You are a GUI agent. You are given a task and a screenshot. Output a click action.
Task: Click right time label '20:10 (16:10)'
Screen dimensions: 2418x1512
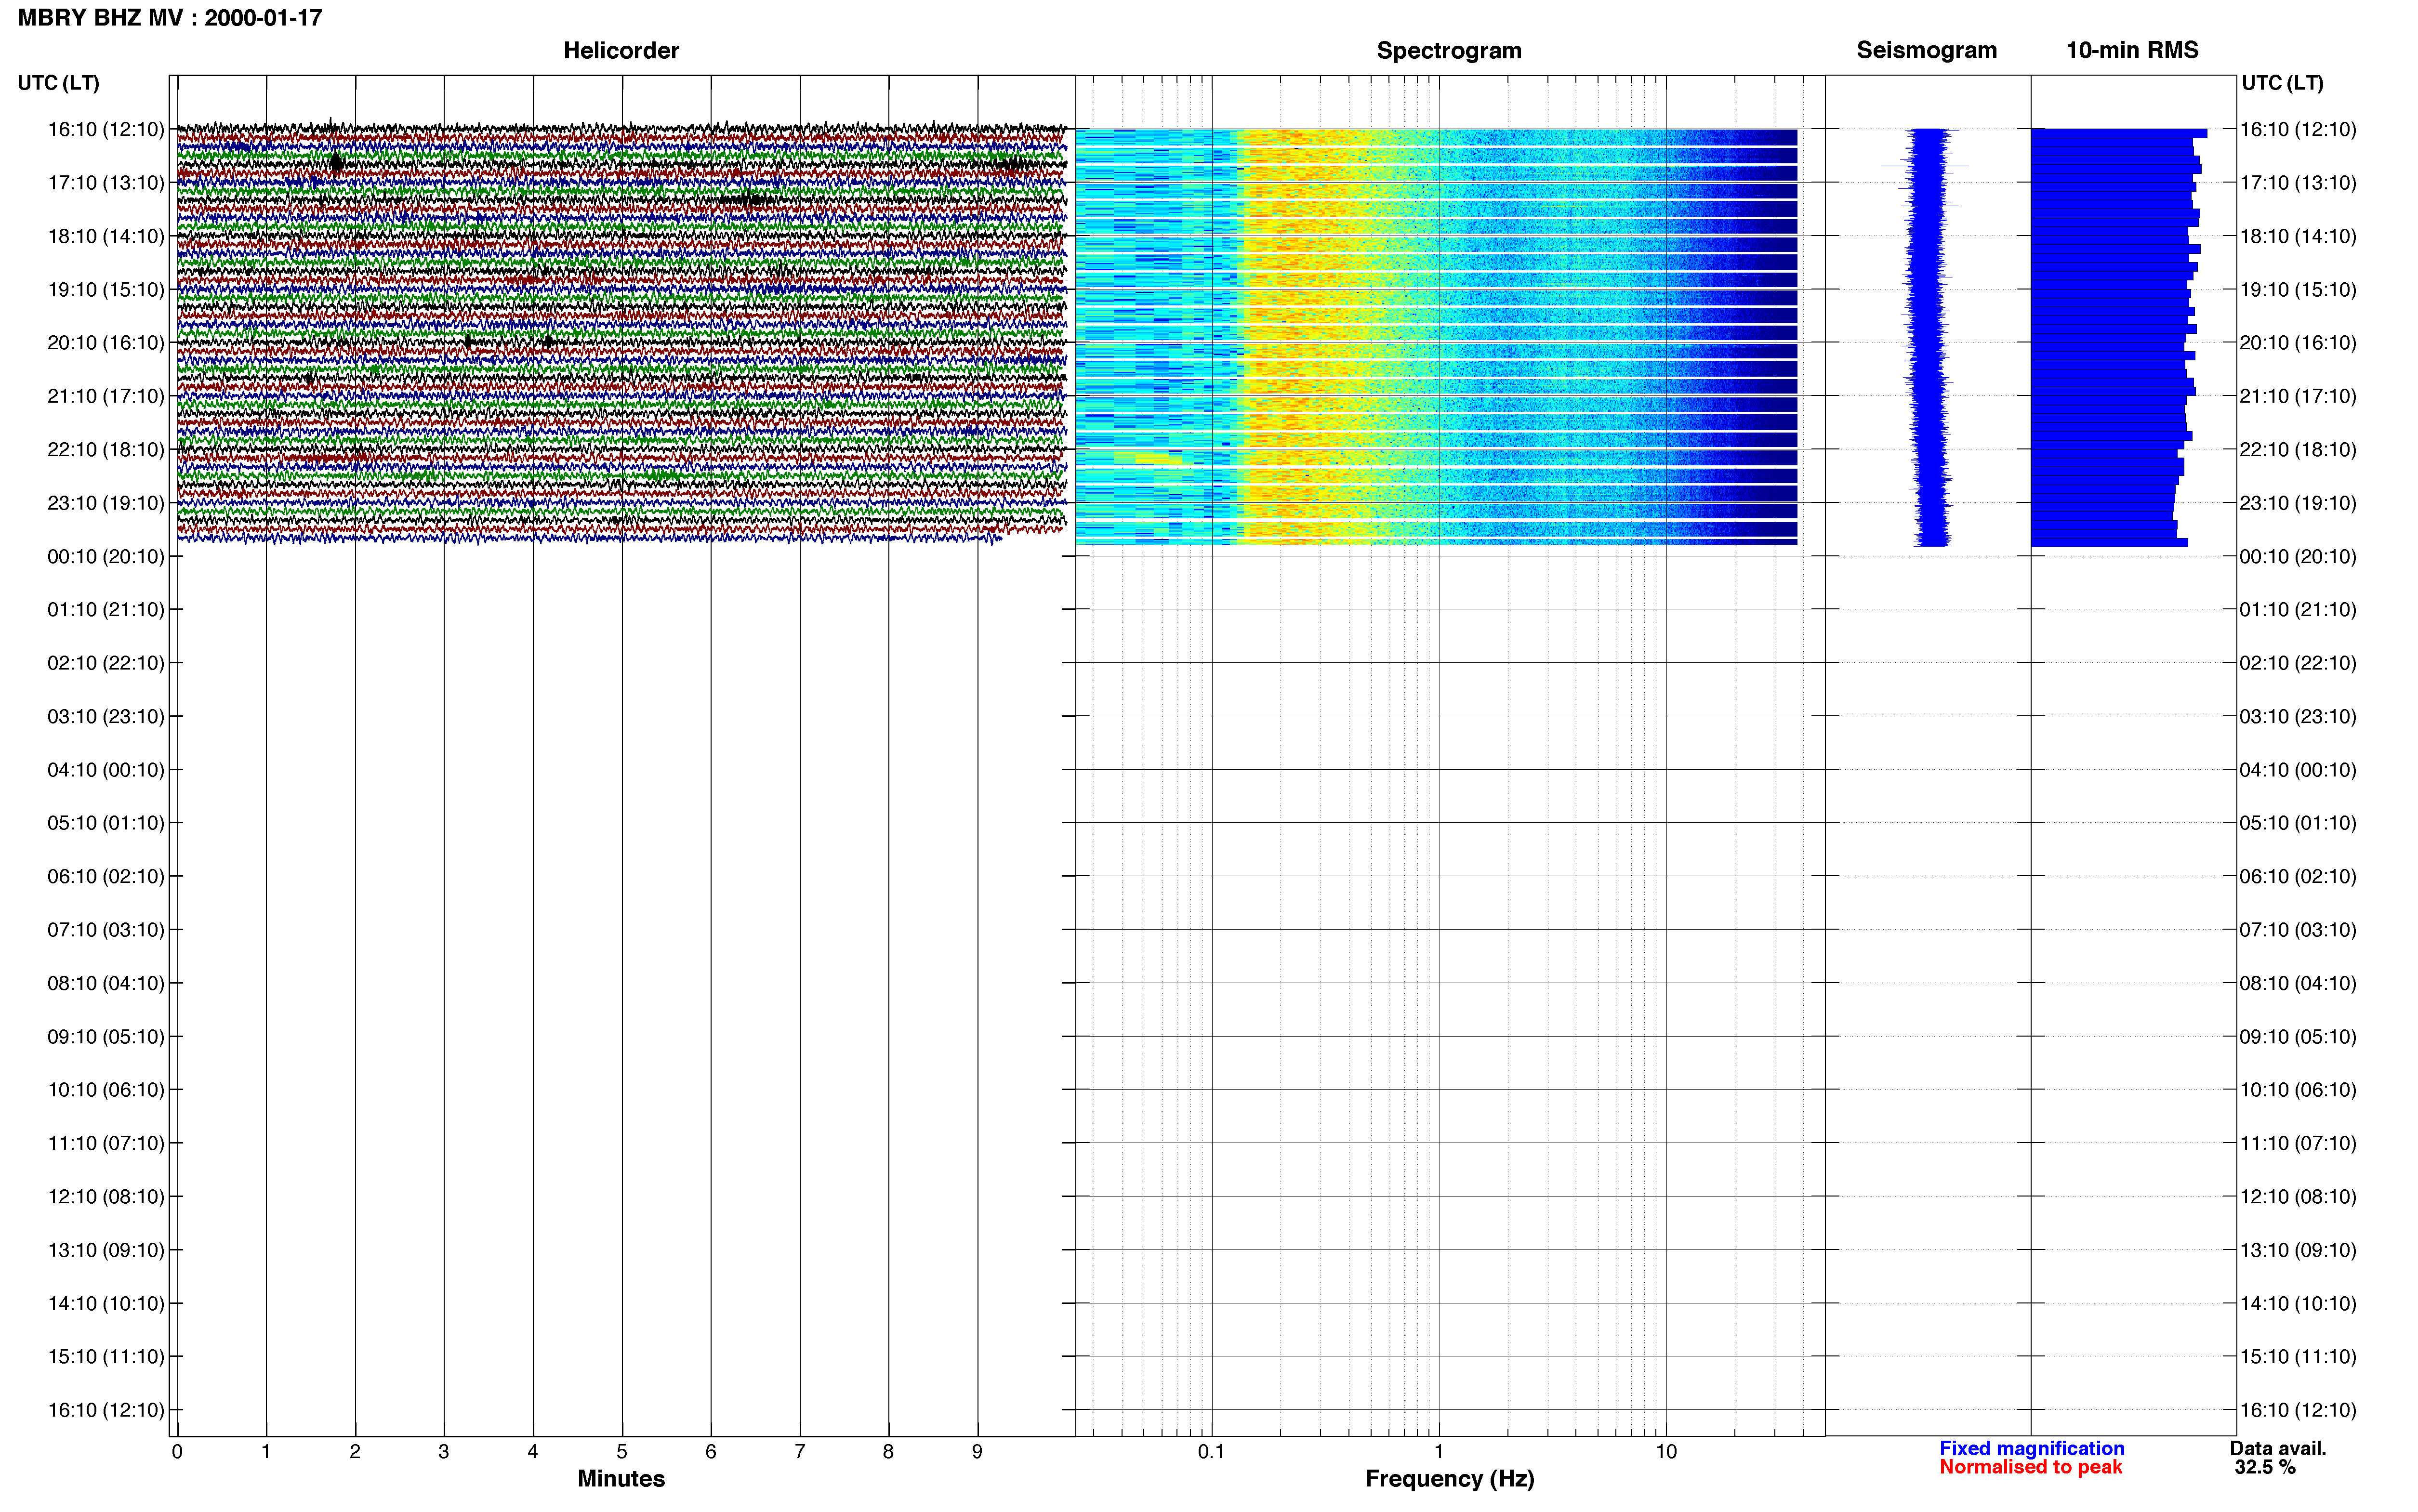(2298, 343)
